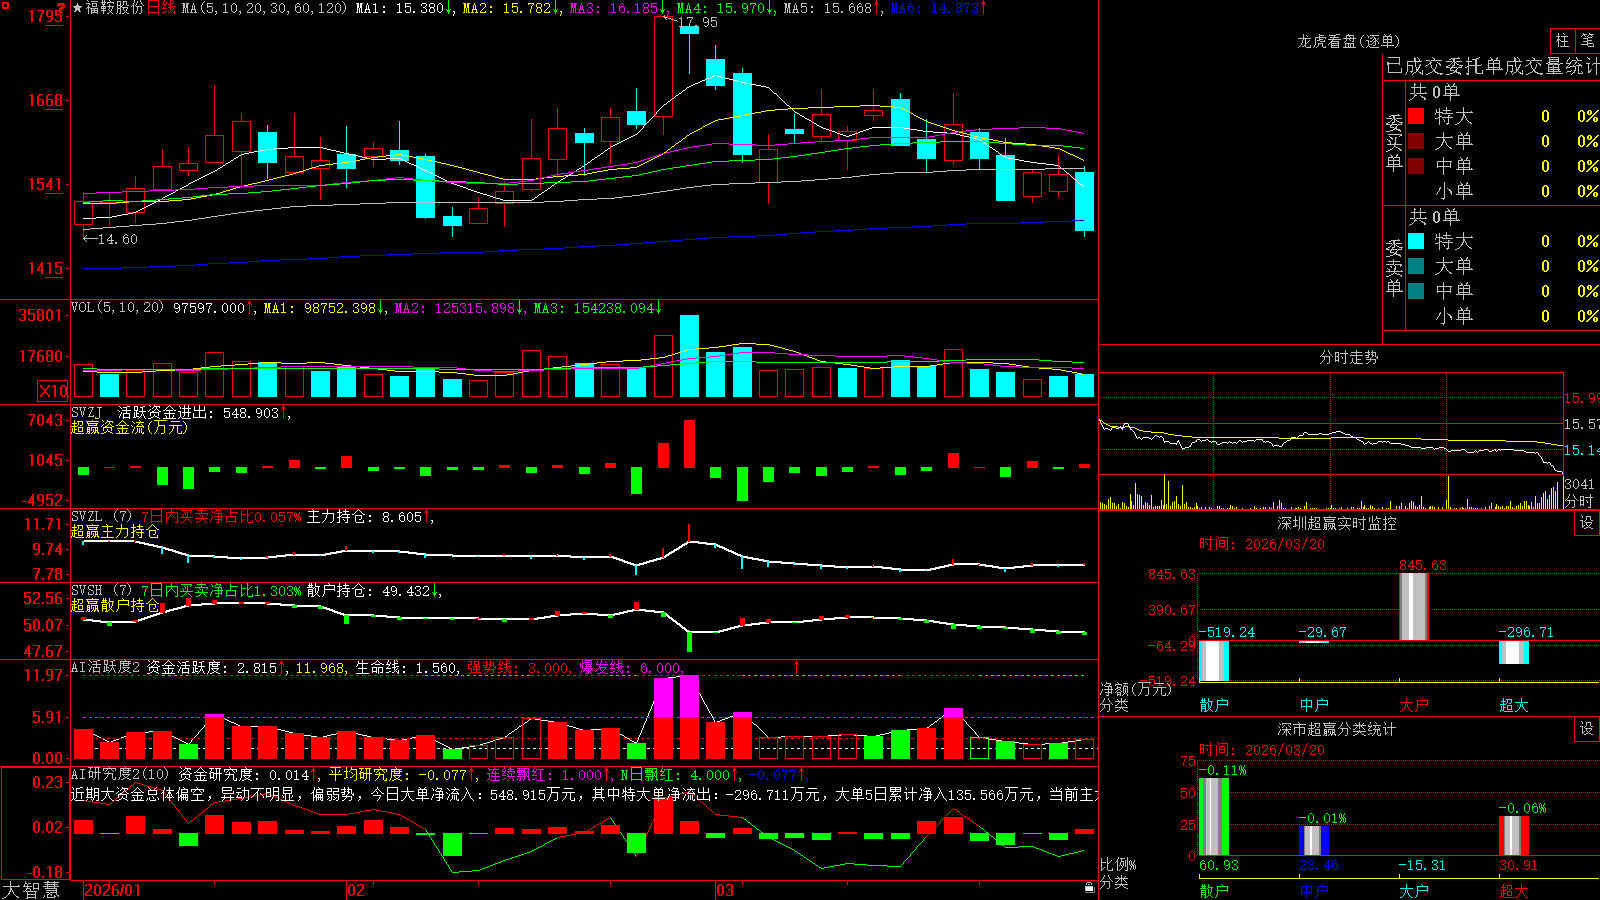
Task: Click the red 特大 buy order swatch
Action: pos(1416,116)
